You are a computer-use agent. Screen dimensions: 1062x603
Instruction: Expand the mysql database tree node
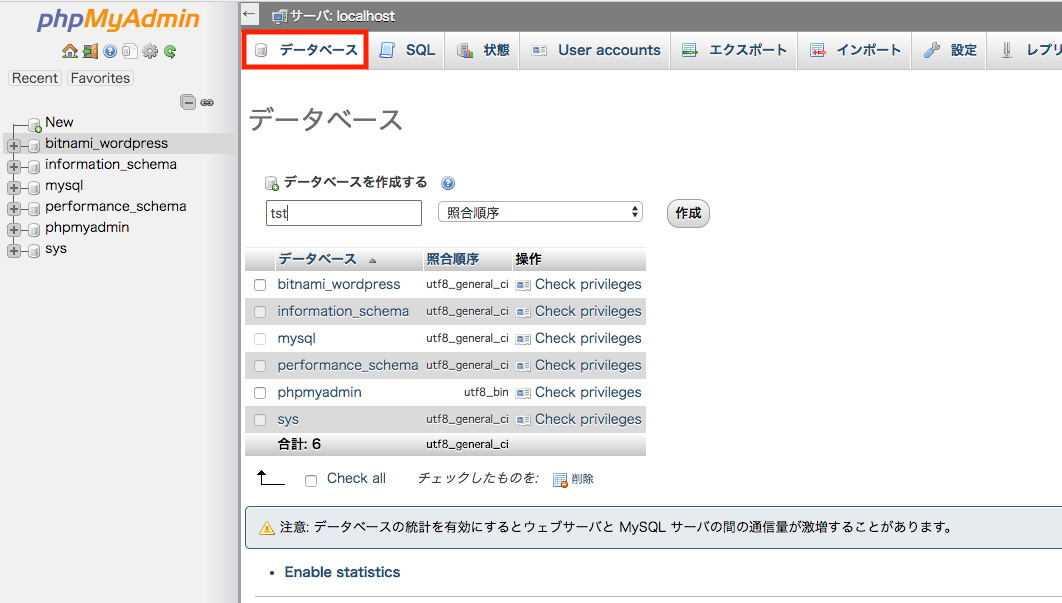(x=14, y=186)
